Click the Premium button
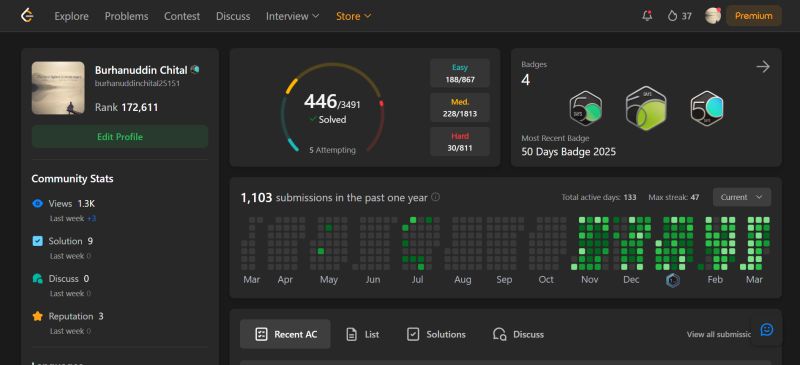This screenshot has width=800, height=365. (x=754, y=16)
